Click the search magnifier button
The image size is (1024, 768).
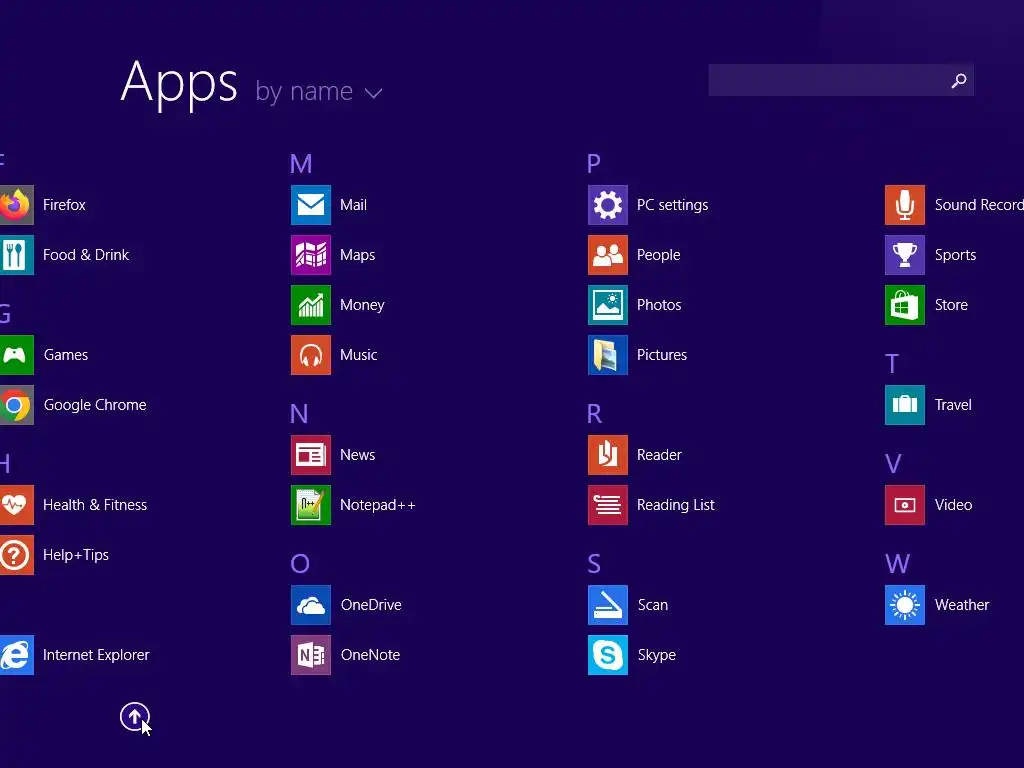(x=959, y=80)
